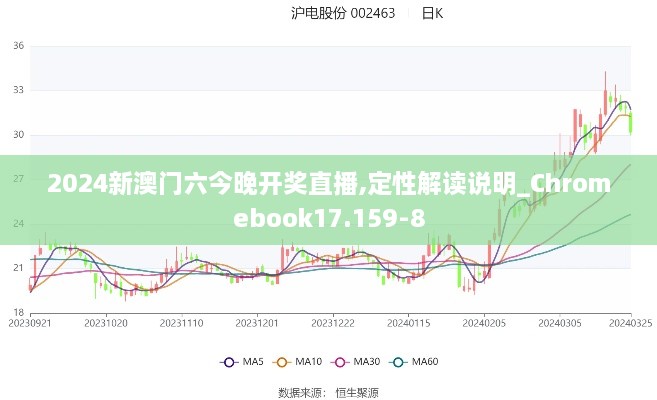Image resolution: width=657 pixels, height=400 pixels.
Task: Show or hide the MA60 series
Action: point(417,361)
